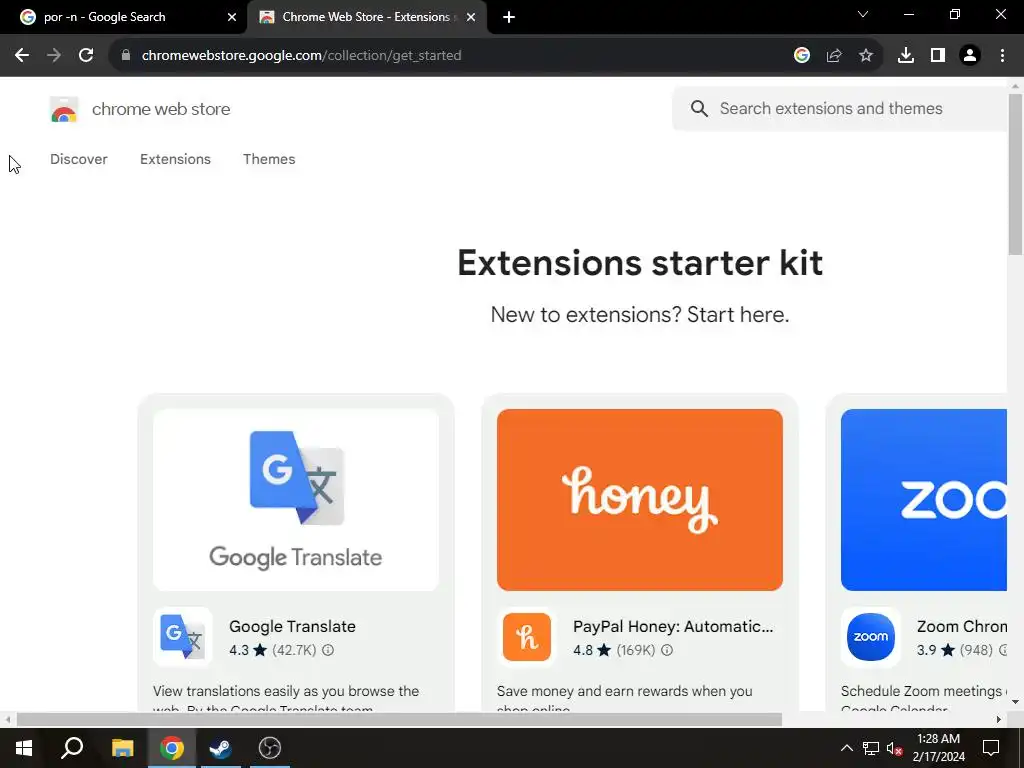Open the tab search dropdown arrow

863,14
